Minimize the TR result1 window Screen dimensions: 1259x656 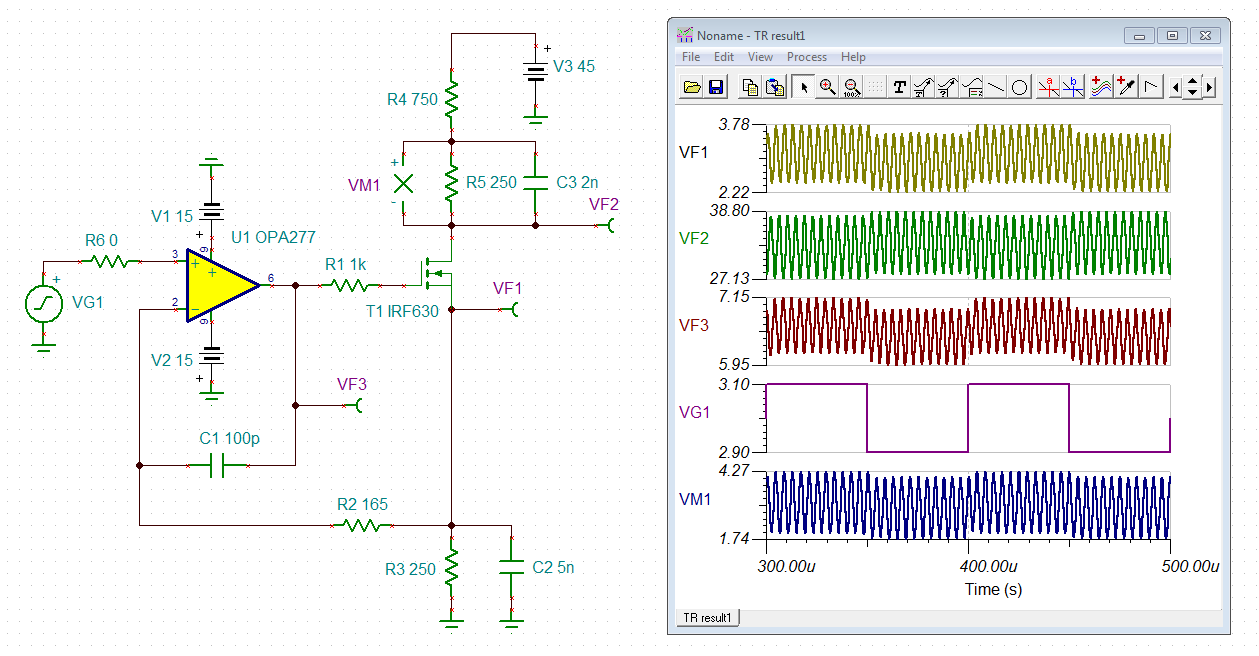coord(1140,35)
